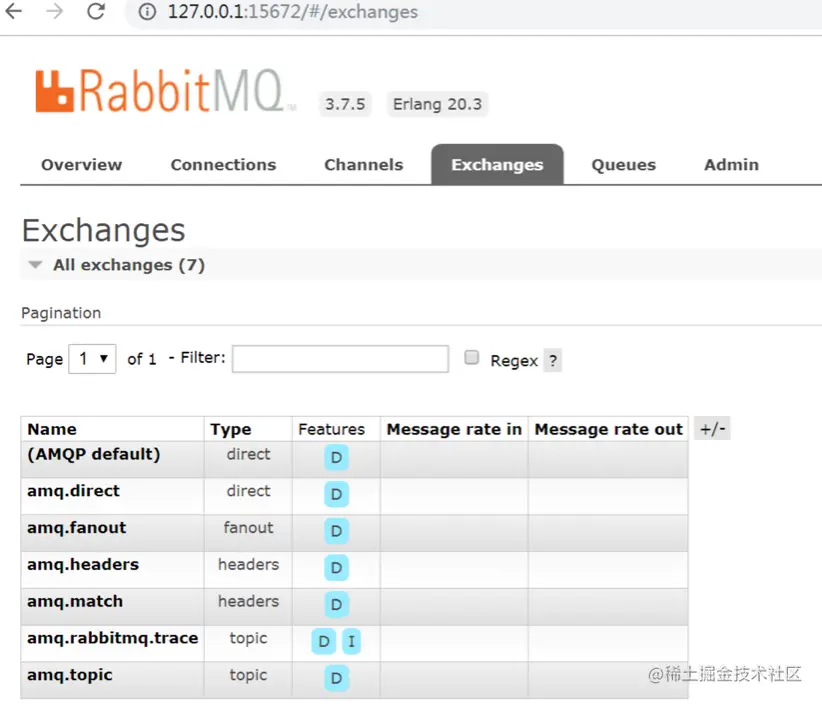
Task: Open the Page number dropdown
Action: click(92, 359)
